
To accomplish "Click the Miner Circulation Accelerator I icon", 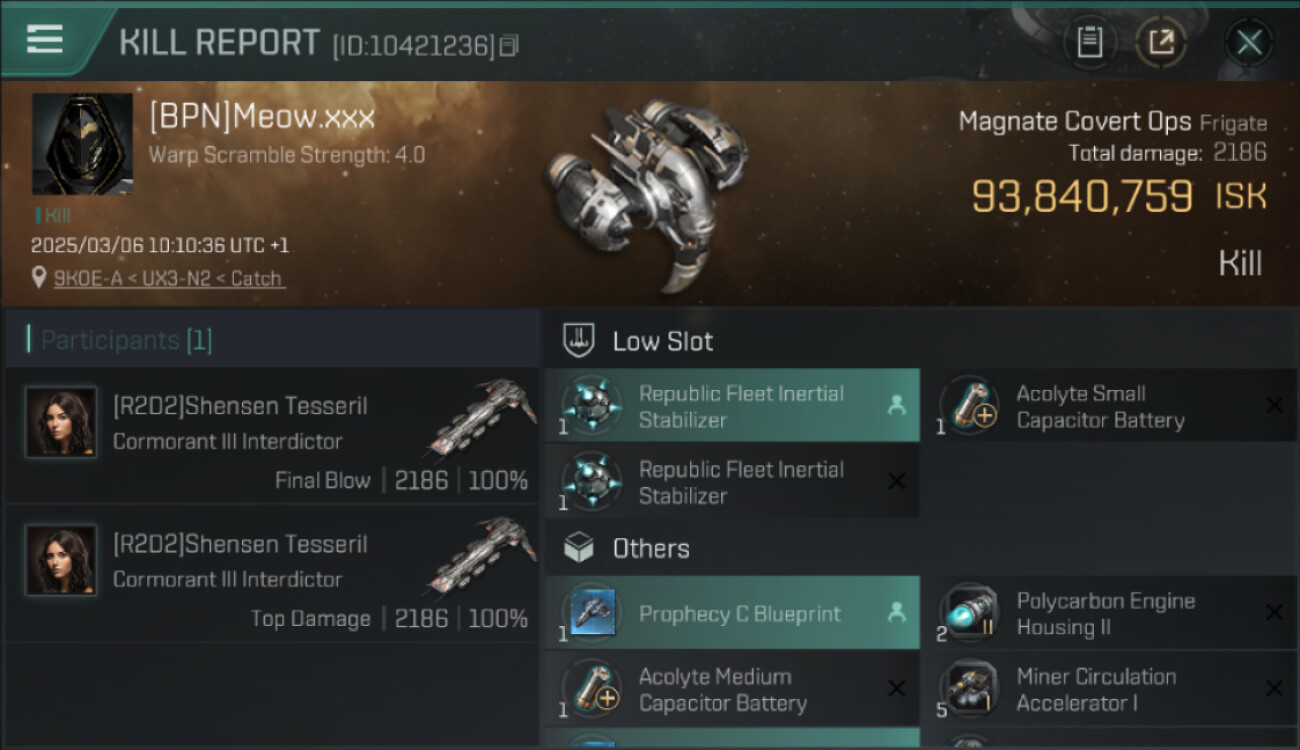I will click(969, 689).
